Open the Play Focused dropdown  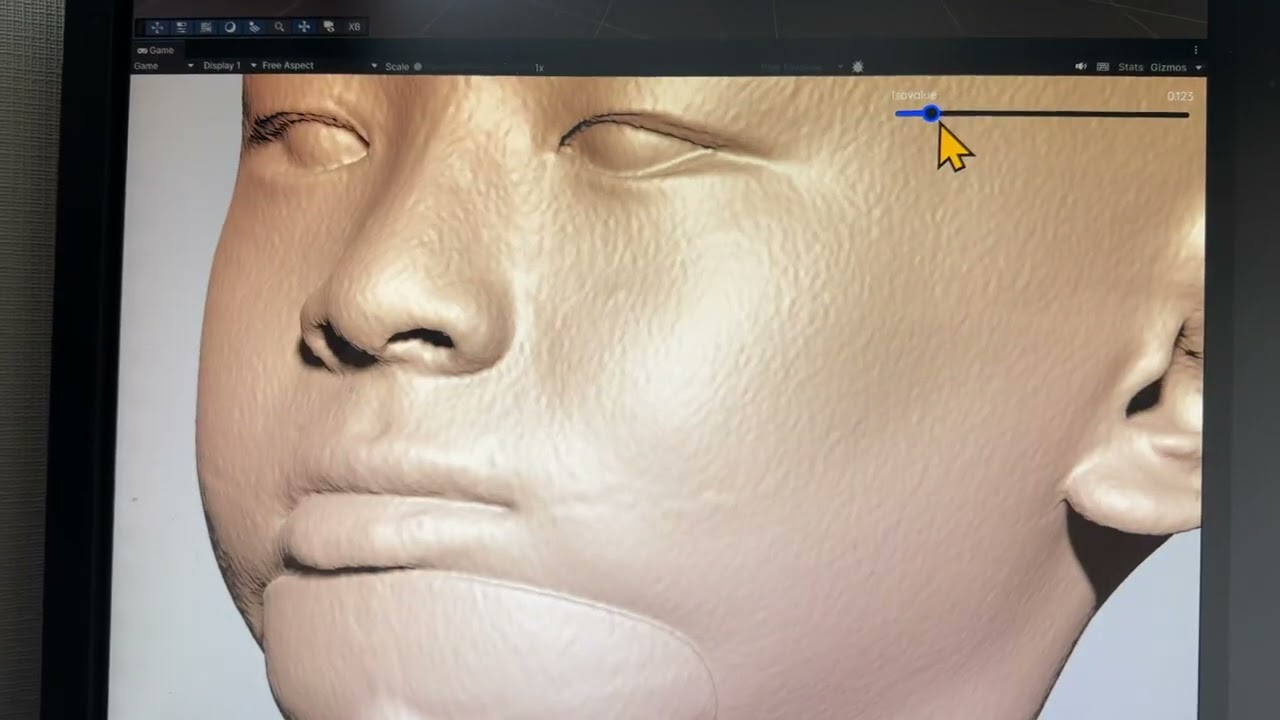pos(802,67)
